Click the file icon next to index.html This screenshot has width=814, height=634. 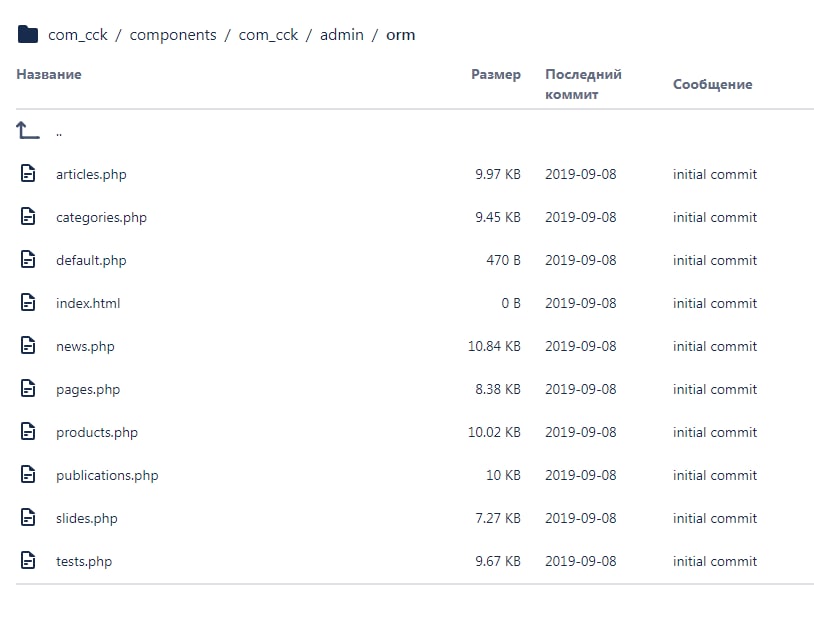(28, 303)
